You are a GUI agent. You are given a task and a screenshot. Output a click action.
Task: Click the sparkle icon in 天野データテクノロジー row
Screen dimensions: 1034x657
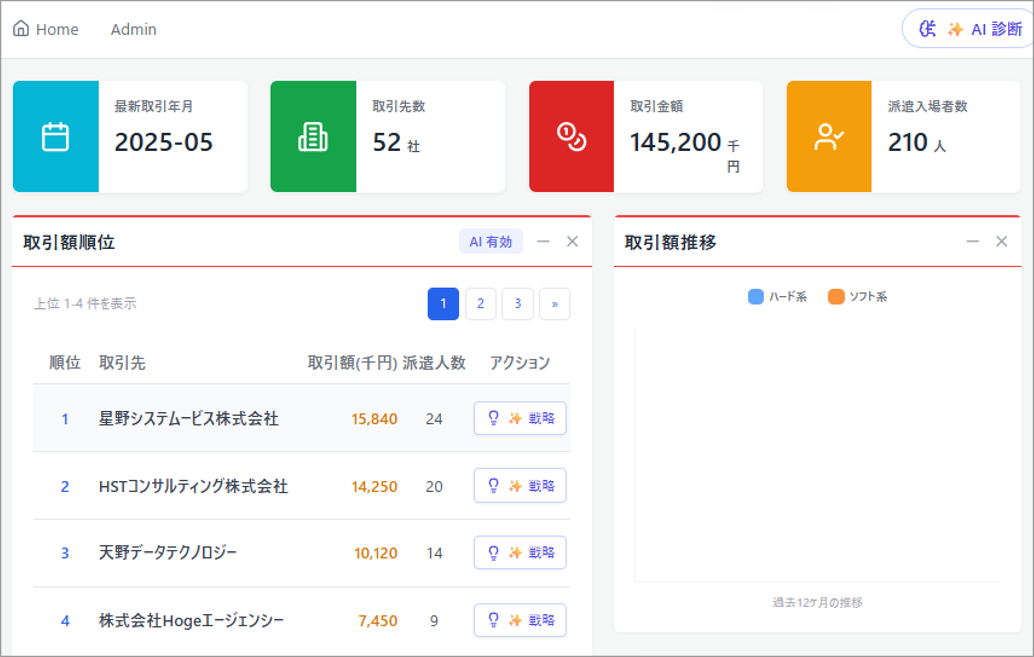(515, 552)
